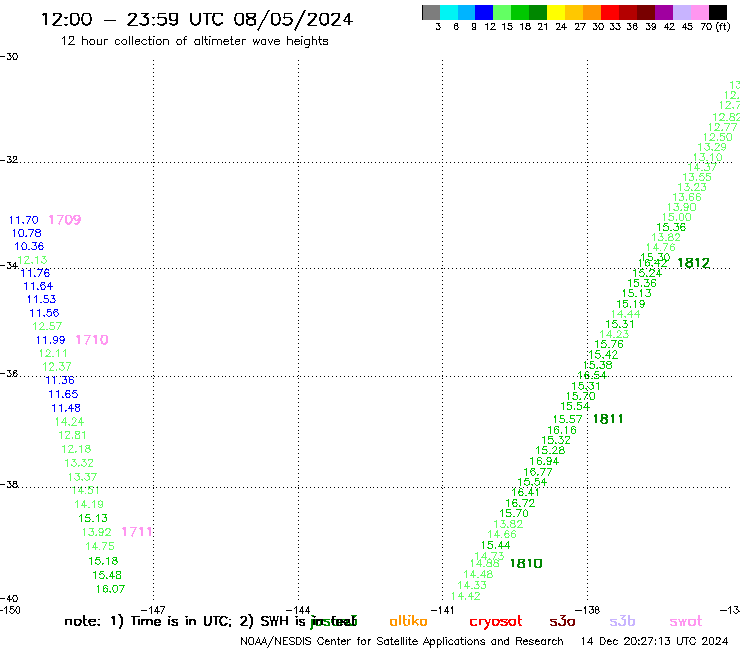Image resolution: width=740 pixels, height=650 pixels.
Task: Select the 16.77 reading
Action: [x=538, y=472]
